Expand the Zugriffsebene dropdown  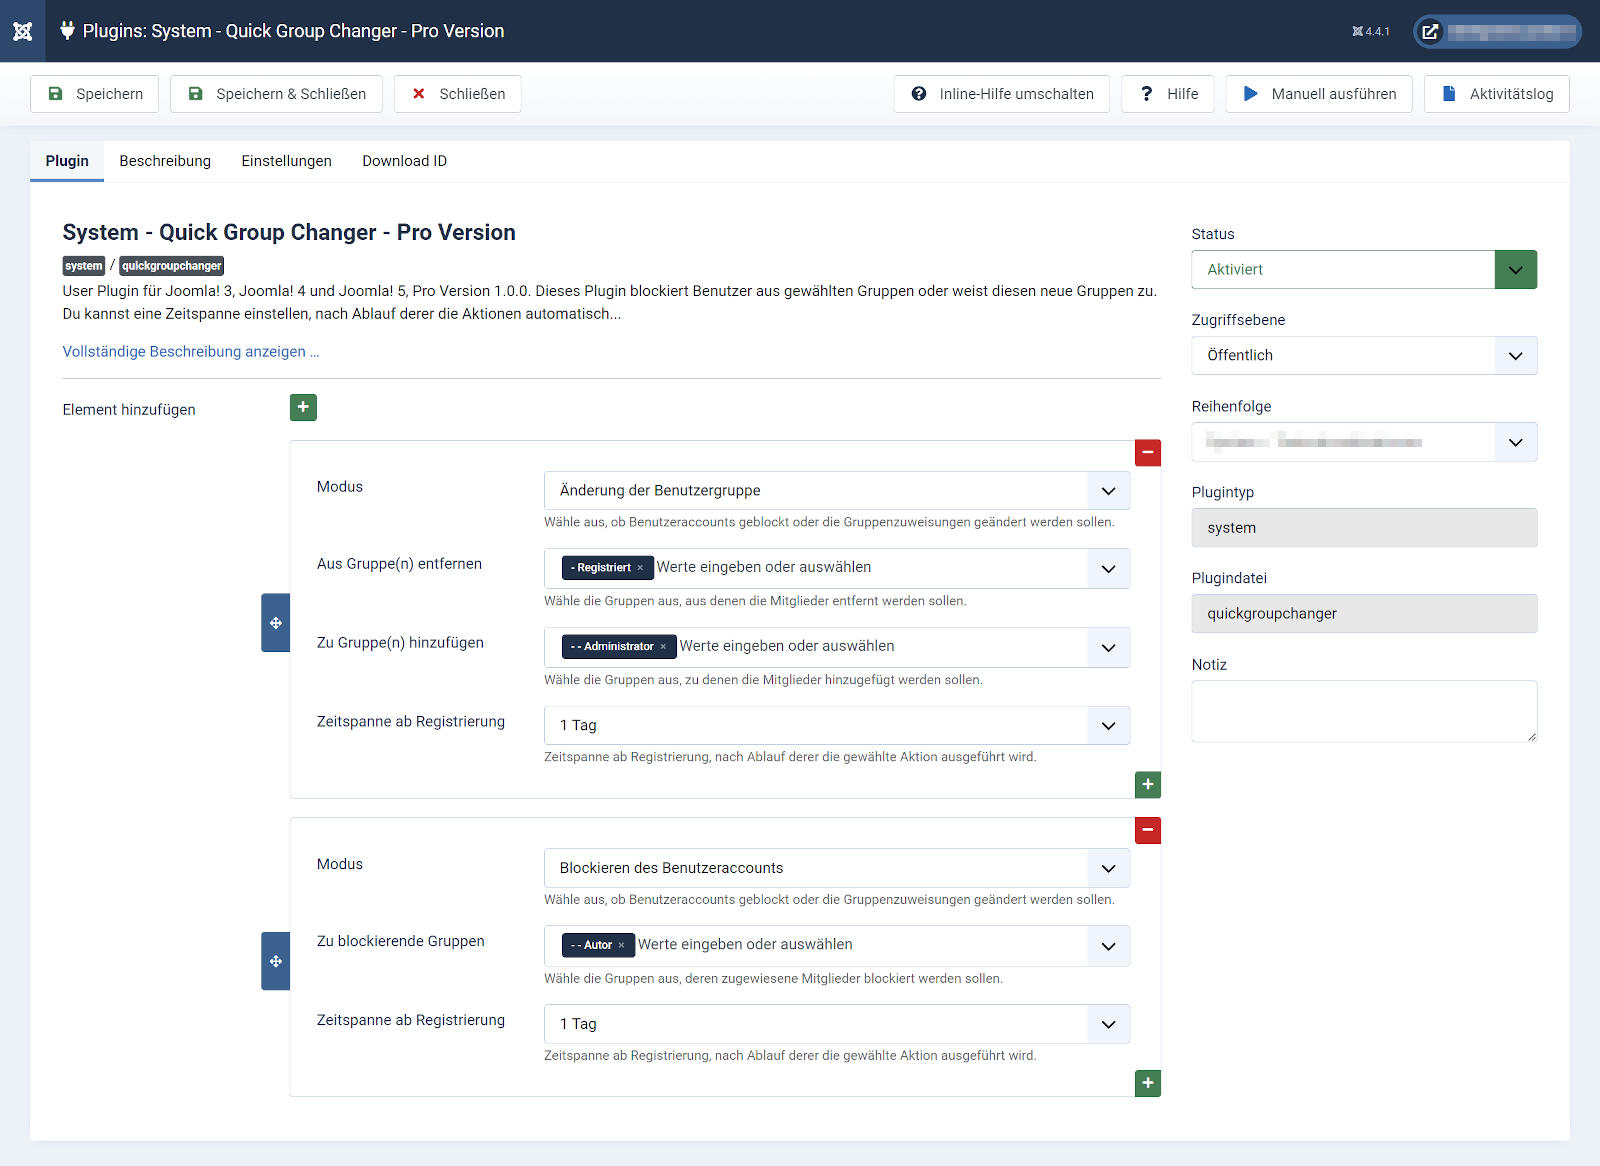pos(1363,356)
